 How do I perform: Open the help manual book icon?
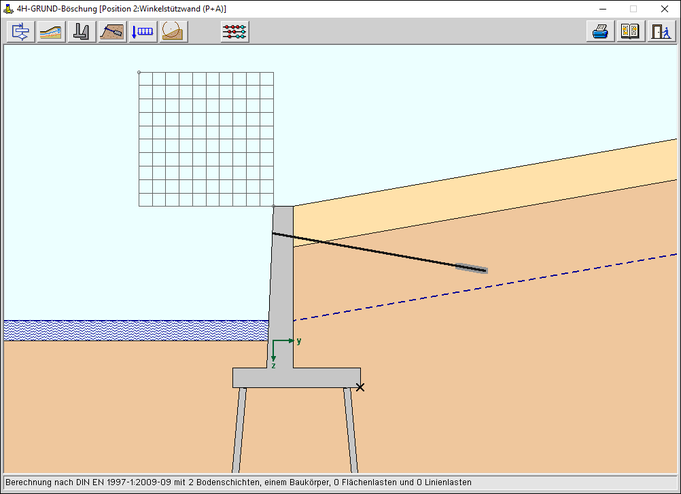[x=630, y=31]
